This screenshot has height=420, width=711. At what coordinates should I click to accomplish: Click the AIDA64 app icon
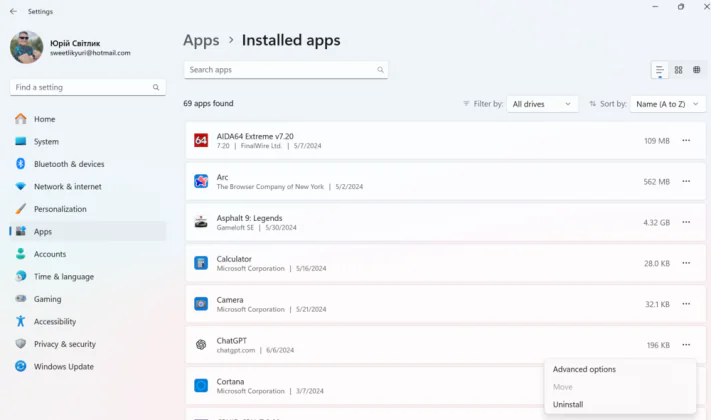(201, 141)
